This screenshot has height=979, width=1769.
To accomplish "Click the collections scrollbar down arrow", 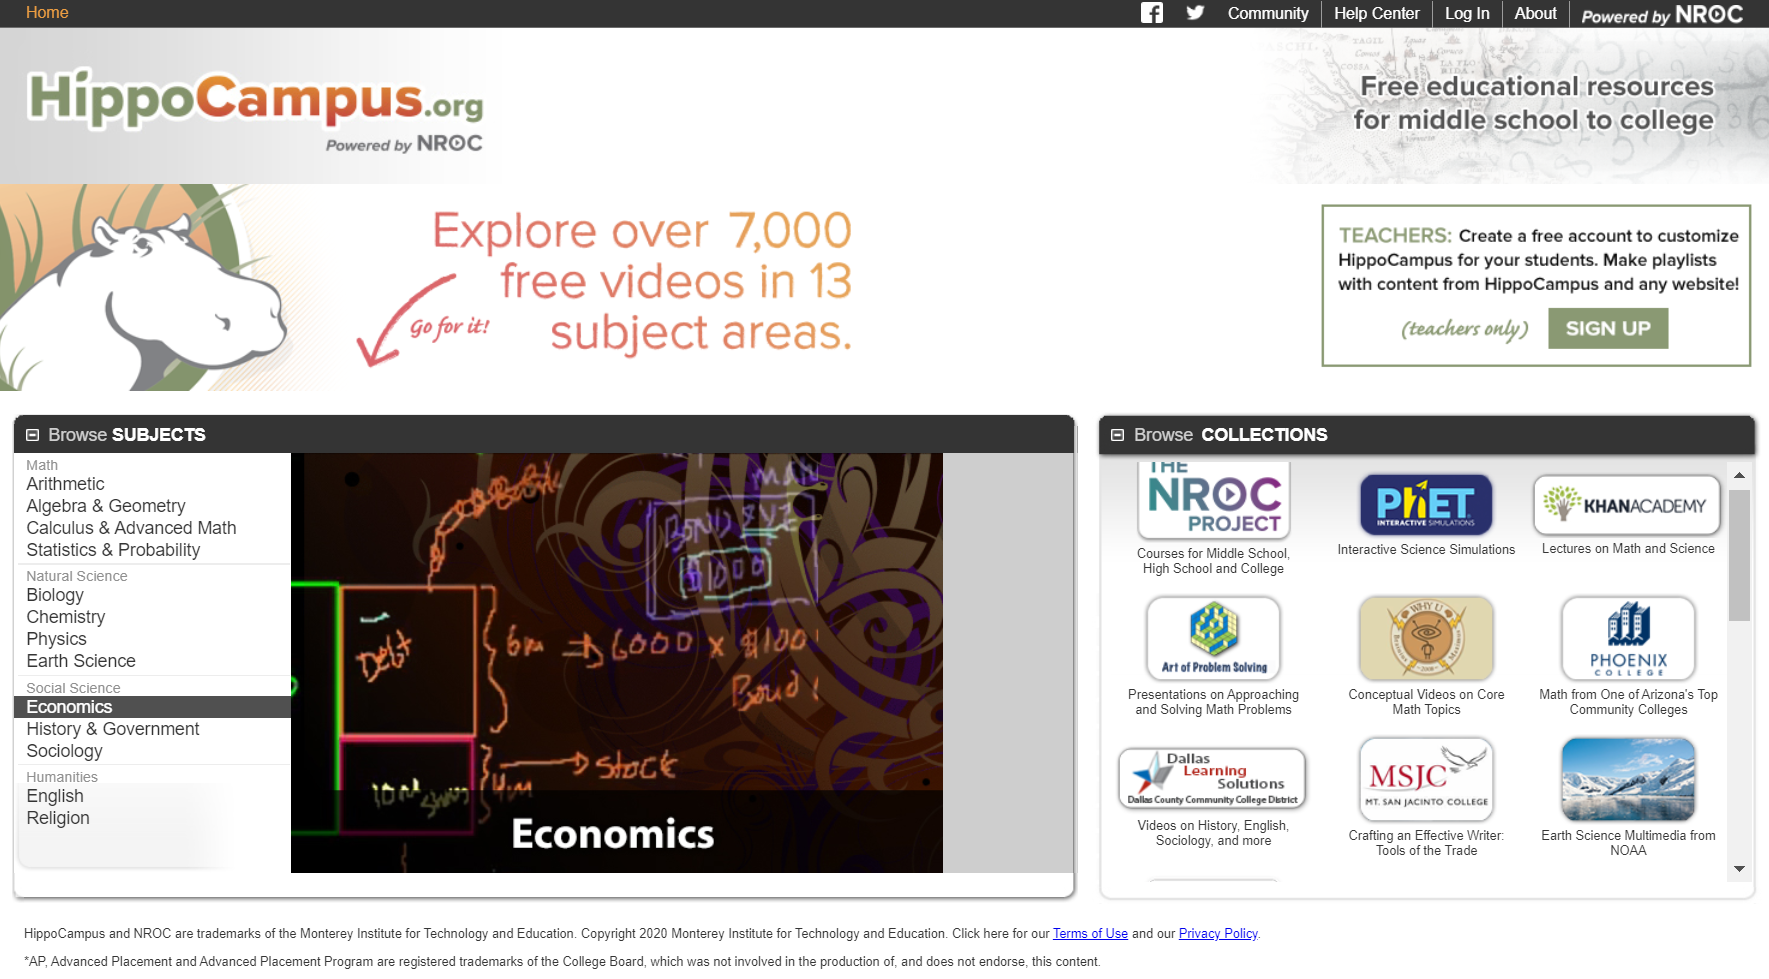I will [1740, 869].
